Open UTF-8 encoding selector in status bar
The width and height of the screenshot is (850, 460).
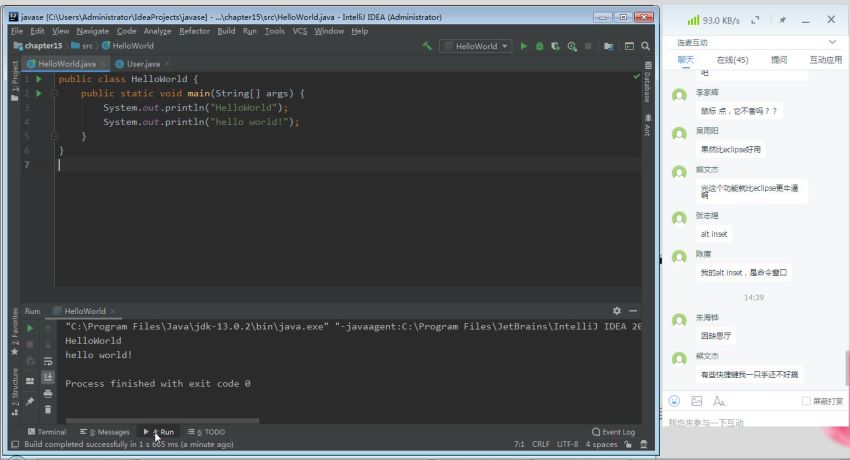tap(567, 444)
